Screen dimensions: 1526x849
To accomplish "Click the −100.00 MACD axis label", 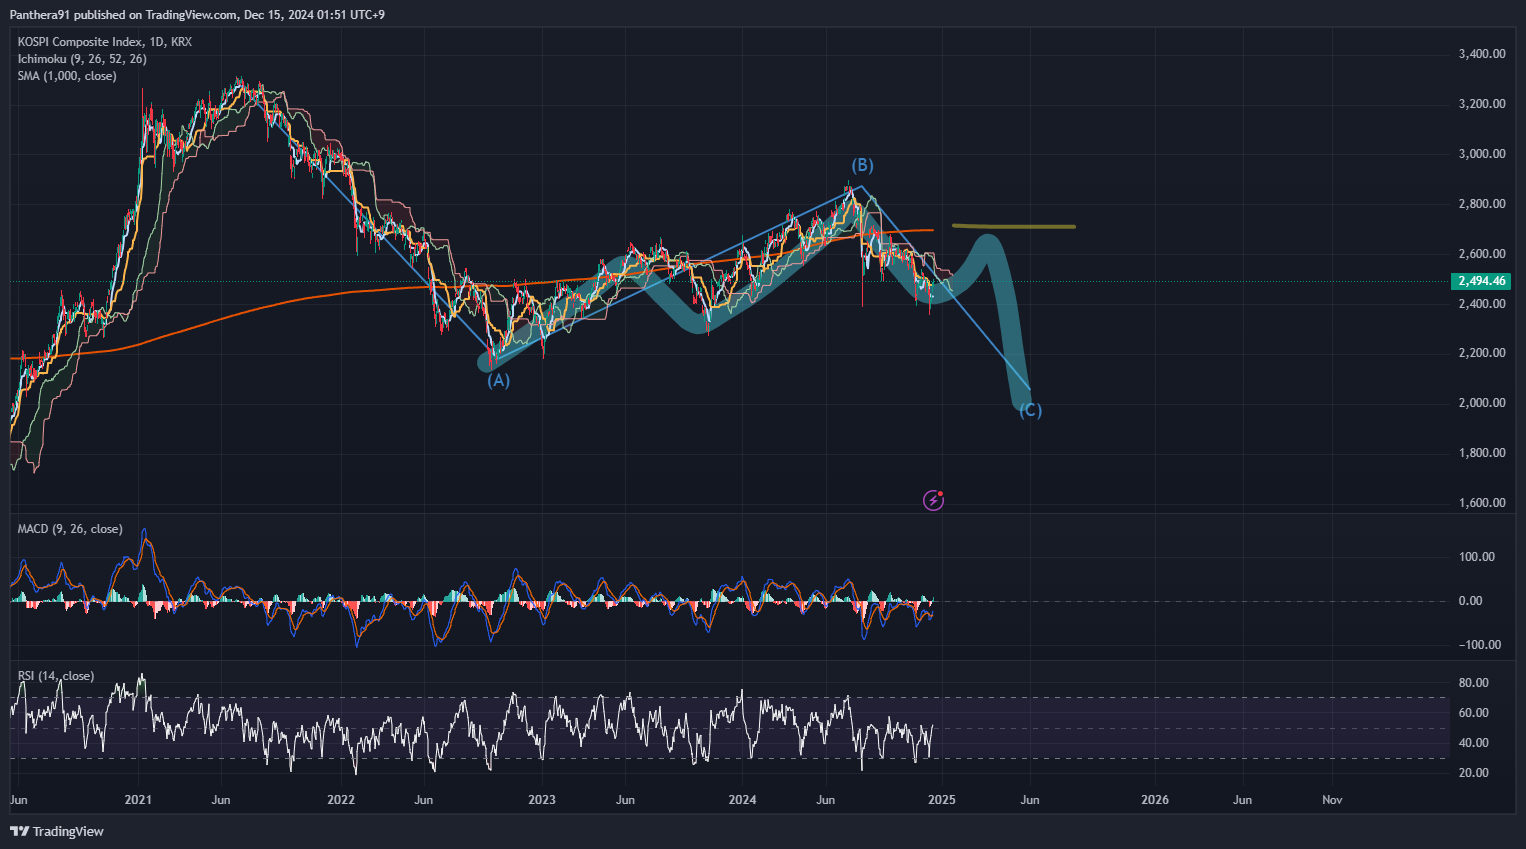I will pos(1480,645).
